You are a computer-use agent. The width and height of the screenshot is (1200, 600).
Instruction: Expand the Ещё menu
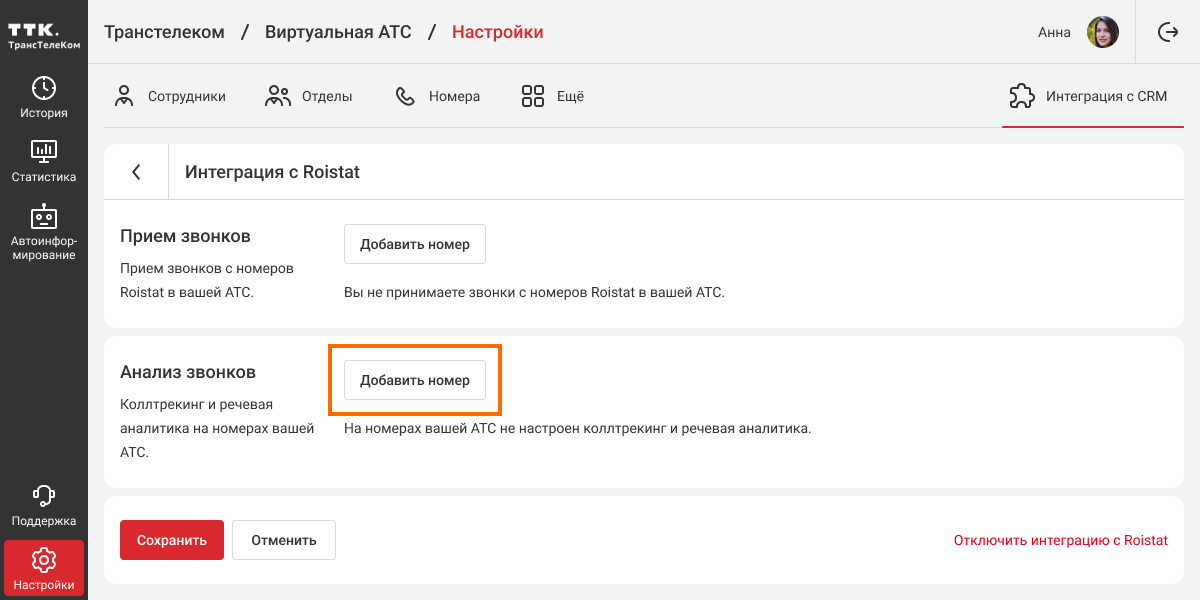[x=553, y=97]
